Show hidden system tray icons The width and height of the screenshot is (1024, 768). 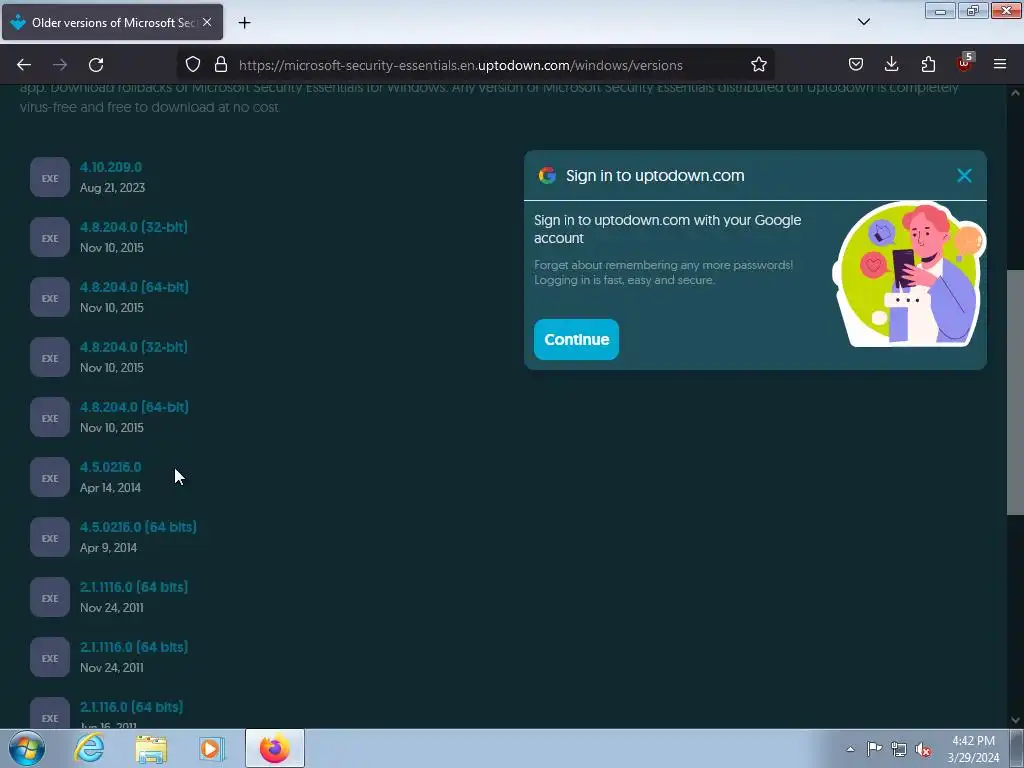(x=850, y=749)
